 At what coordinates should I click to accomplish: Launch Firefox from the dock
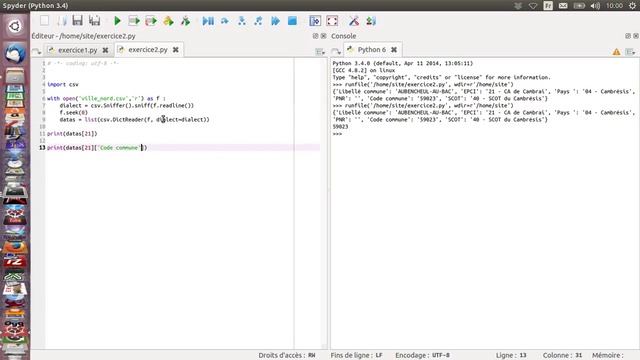click(x=15, y=246)
